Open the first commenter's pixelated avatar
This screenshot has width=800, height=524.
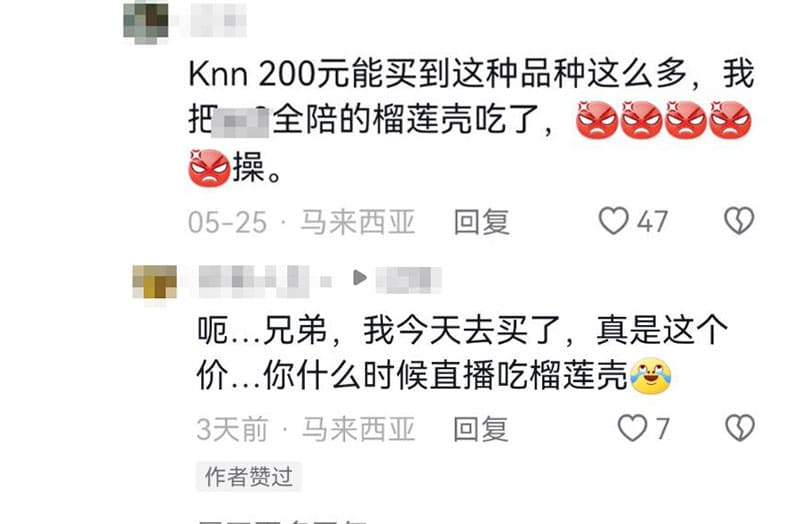point(146,22)
